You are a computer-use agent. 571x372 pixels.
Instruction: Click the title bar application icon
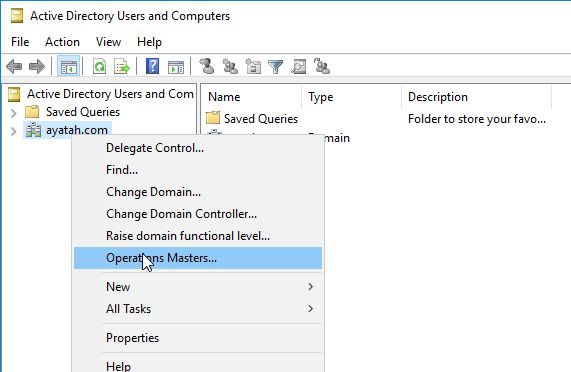[16, 16]
